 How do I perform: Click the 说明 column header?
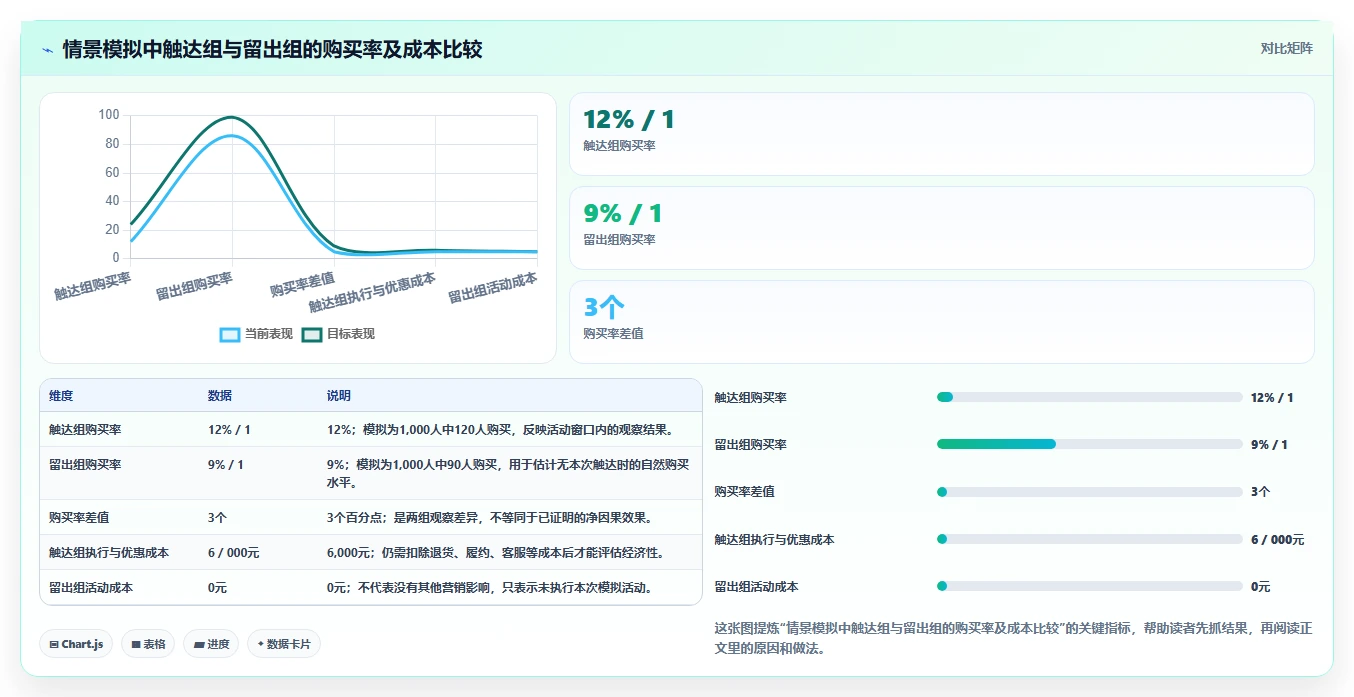coord(339,396)
